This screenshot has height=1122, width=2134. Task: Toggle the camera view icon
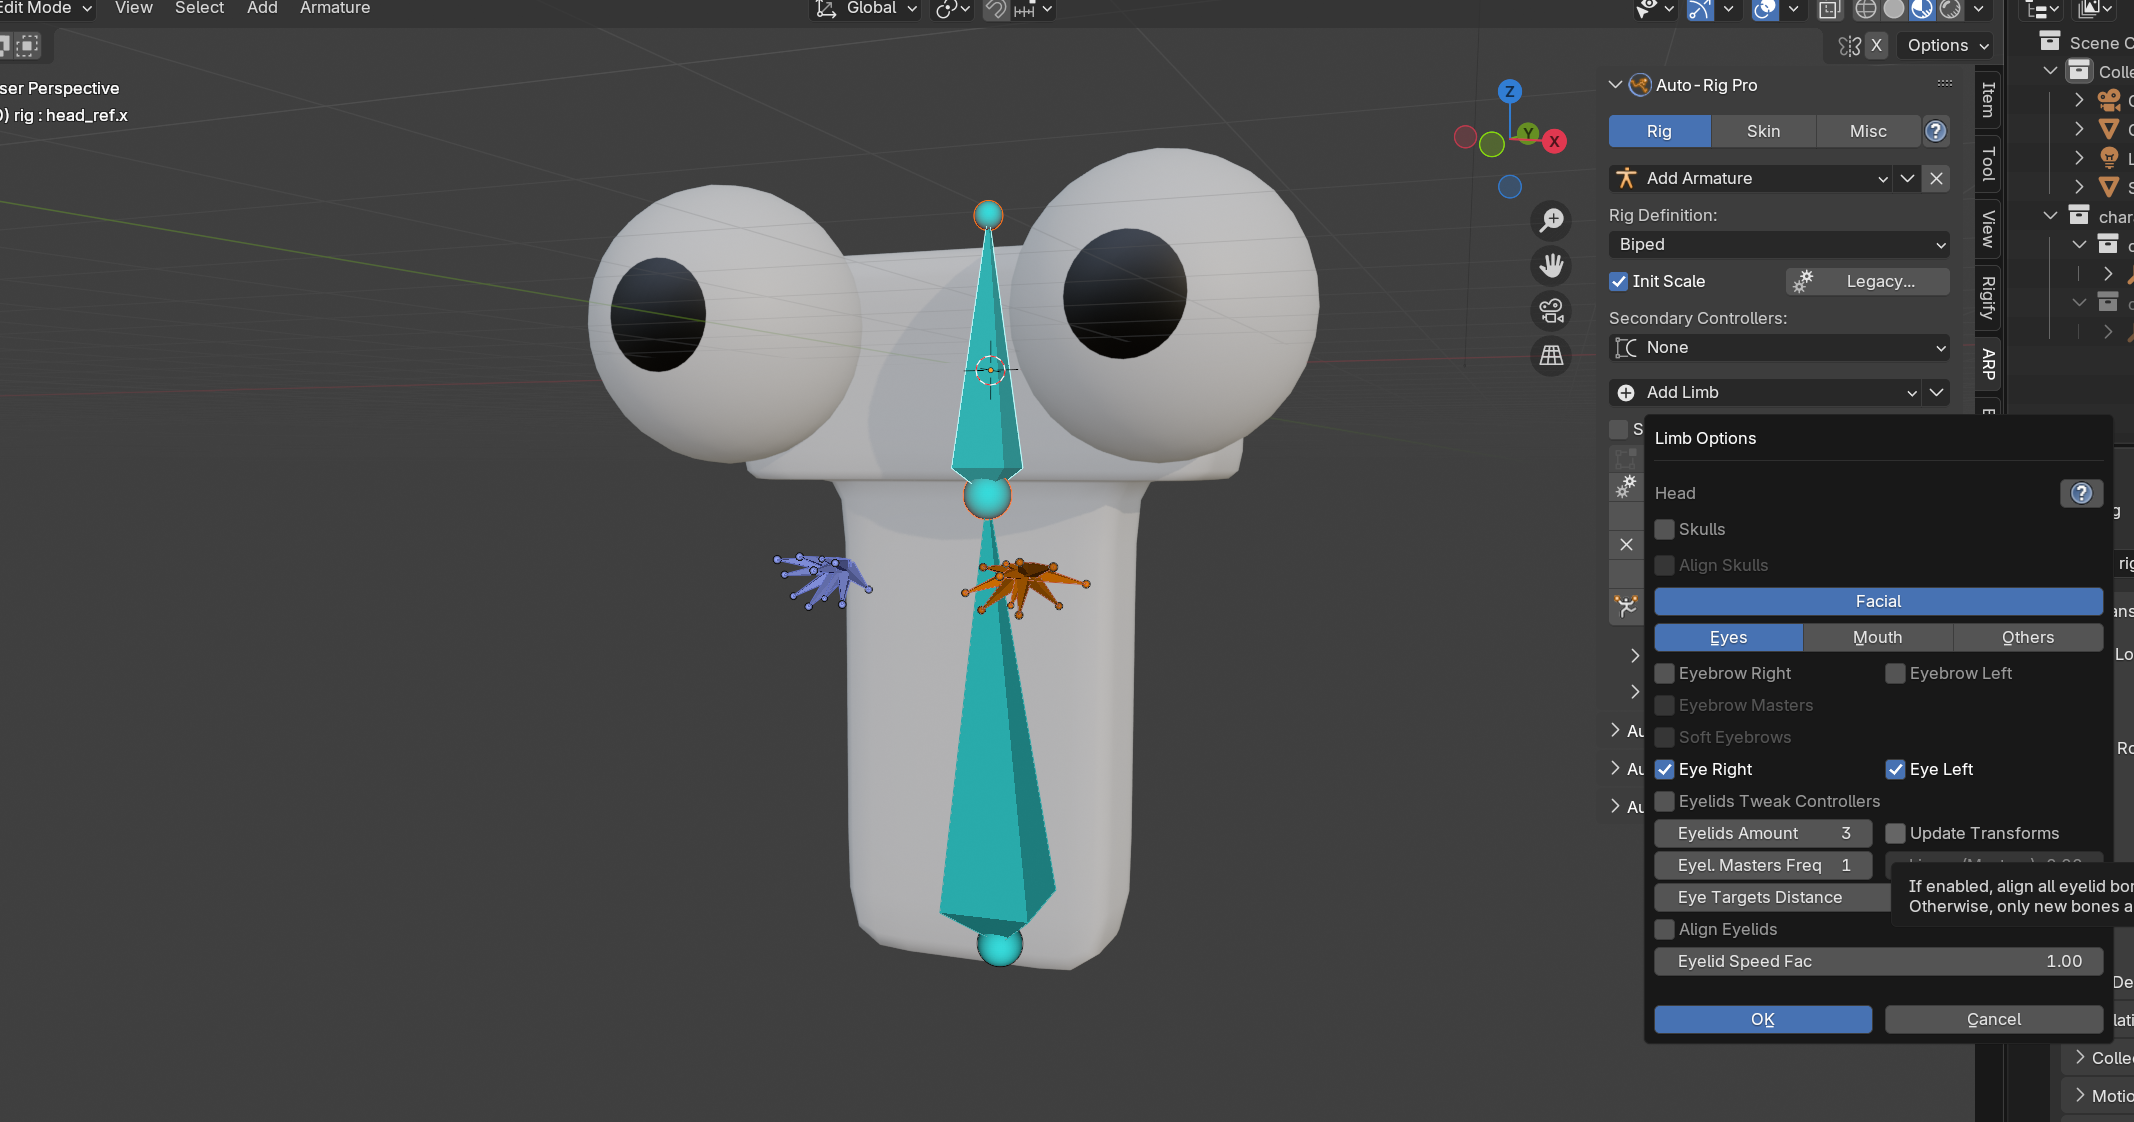tap(1551, 311)
